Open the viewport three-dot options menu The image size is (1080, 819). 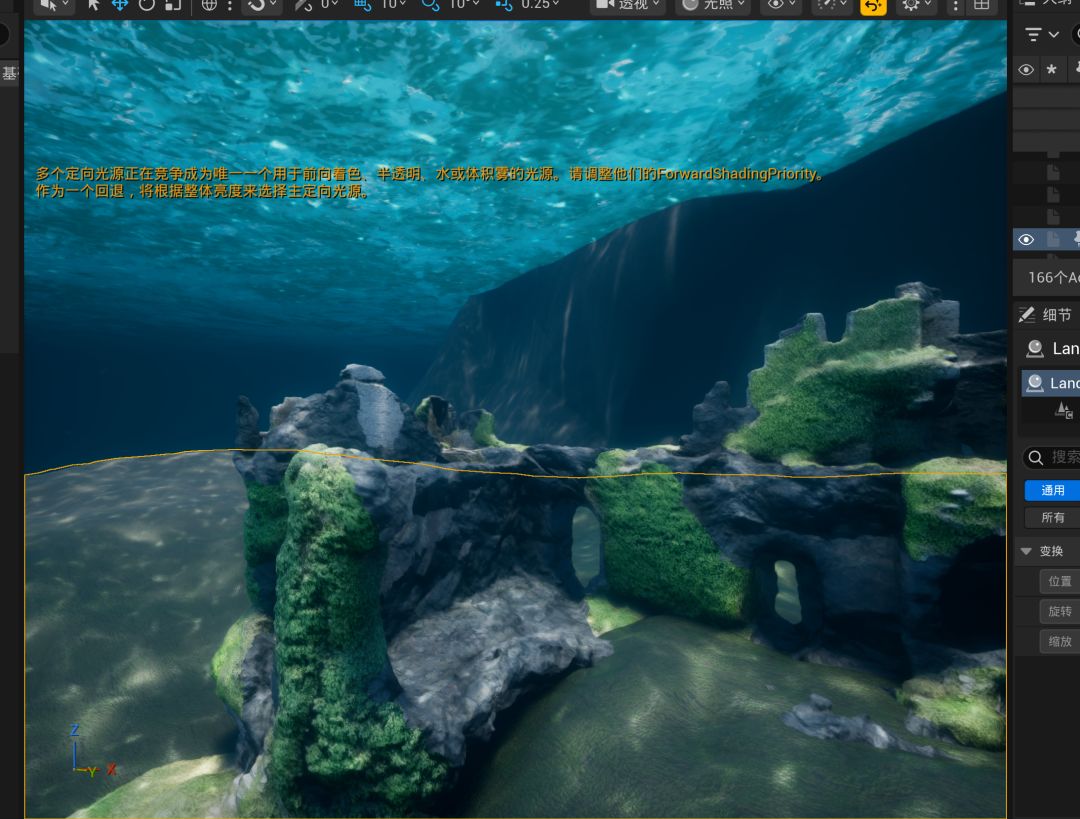pos(955,5)
